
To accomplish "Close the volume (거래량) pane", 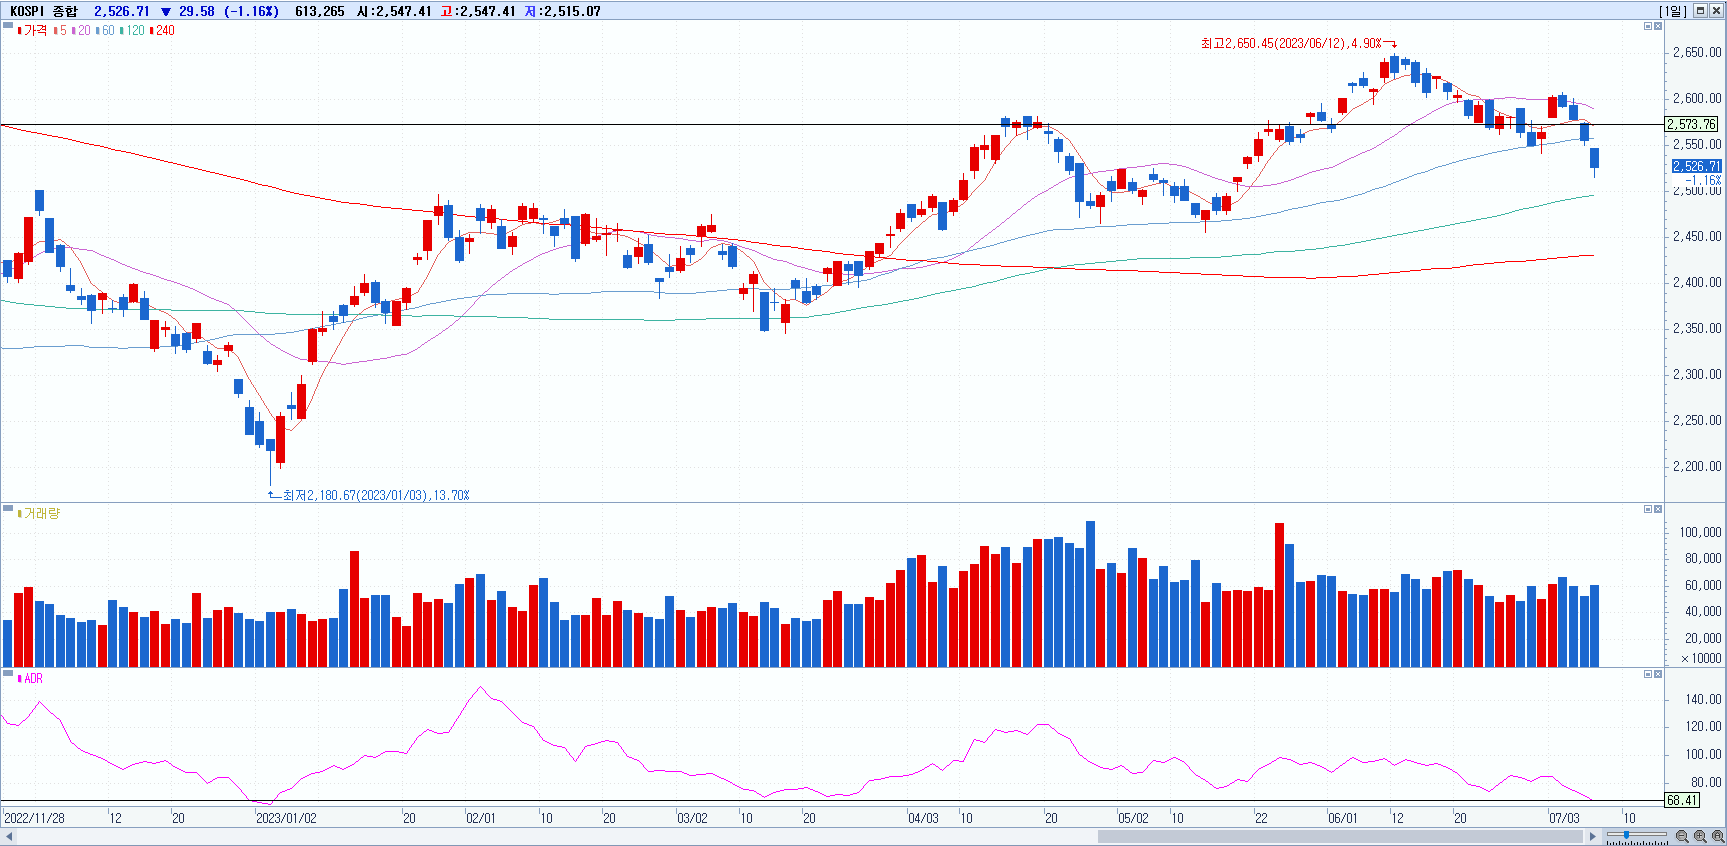I will 1658,509.
